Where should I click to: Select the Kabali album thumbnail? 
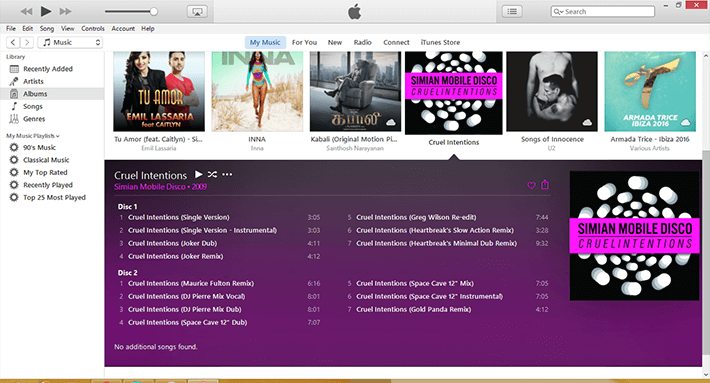tap(355, 91)
